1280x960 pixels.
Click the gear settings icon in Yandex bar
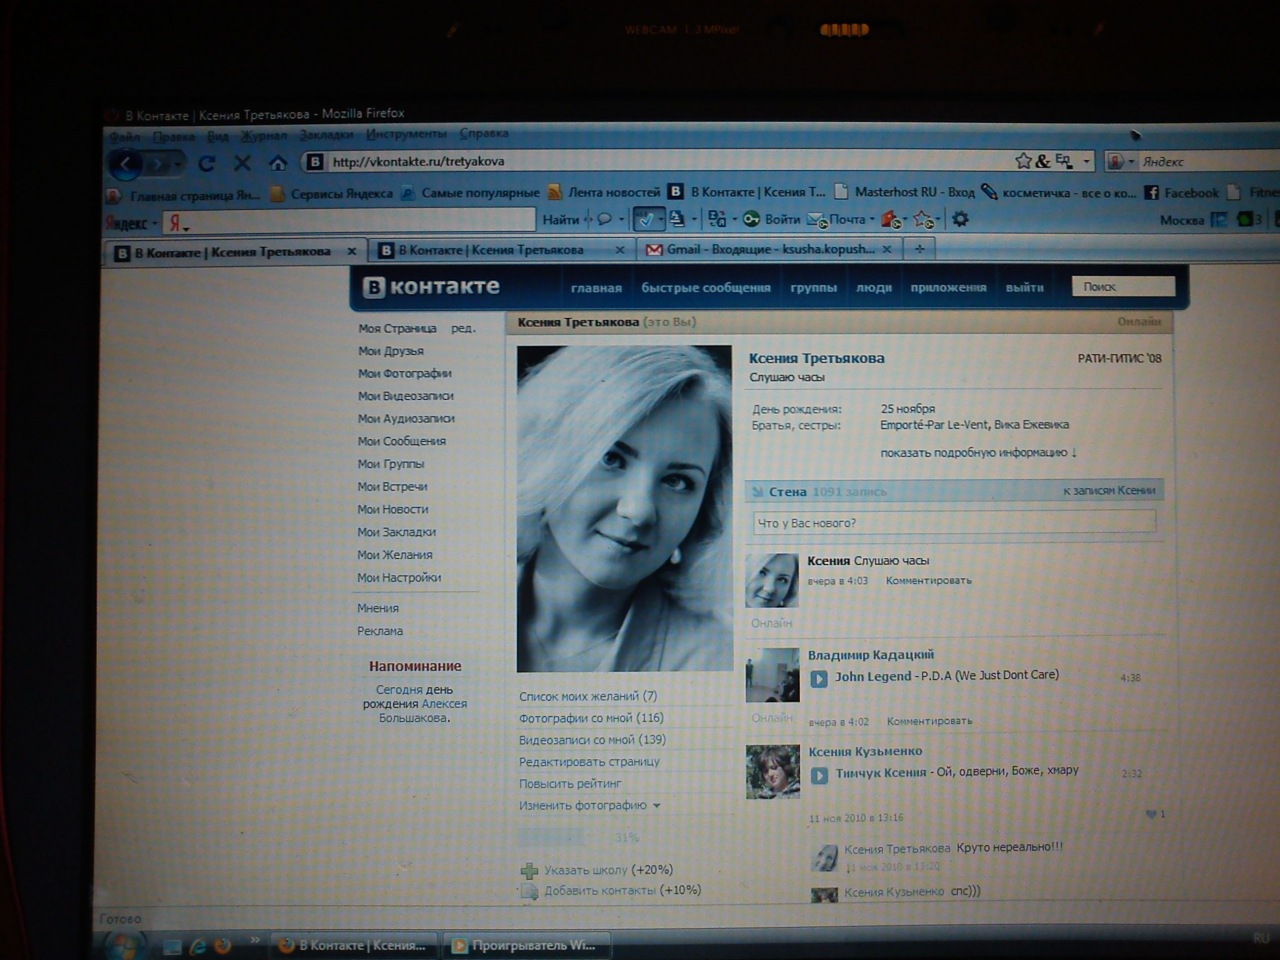pos(960,219)
